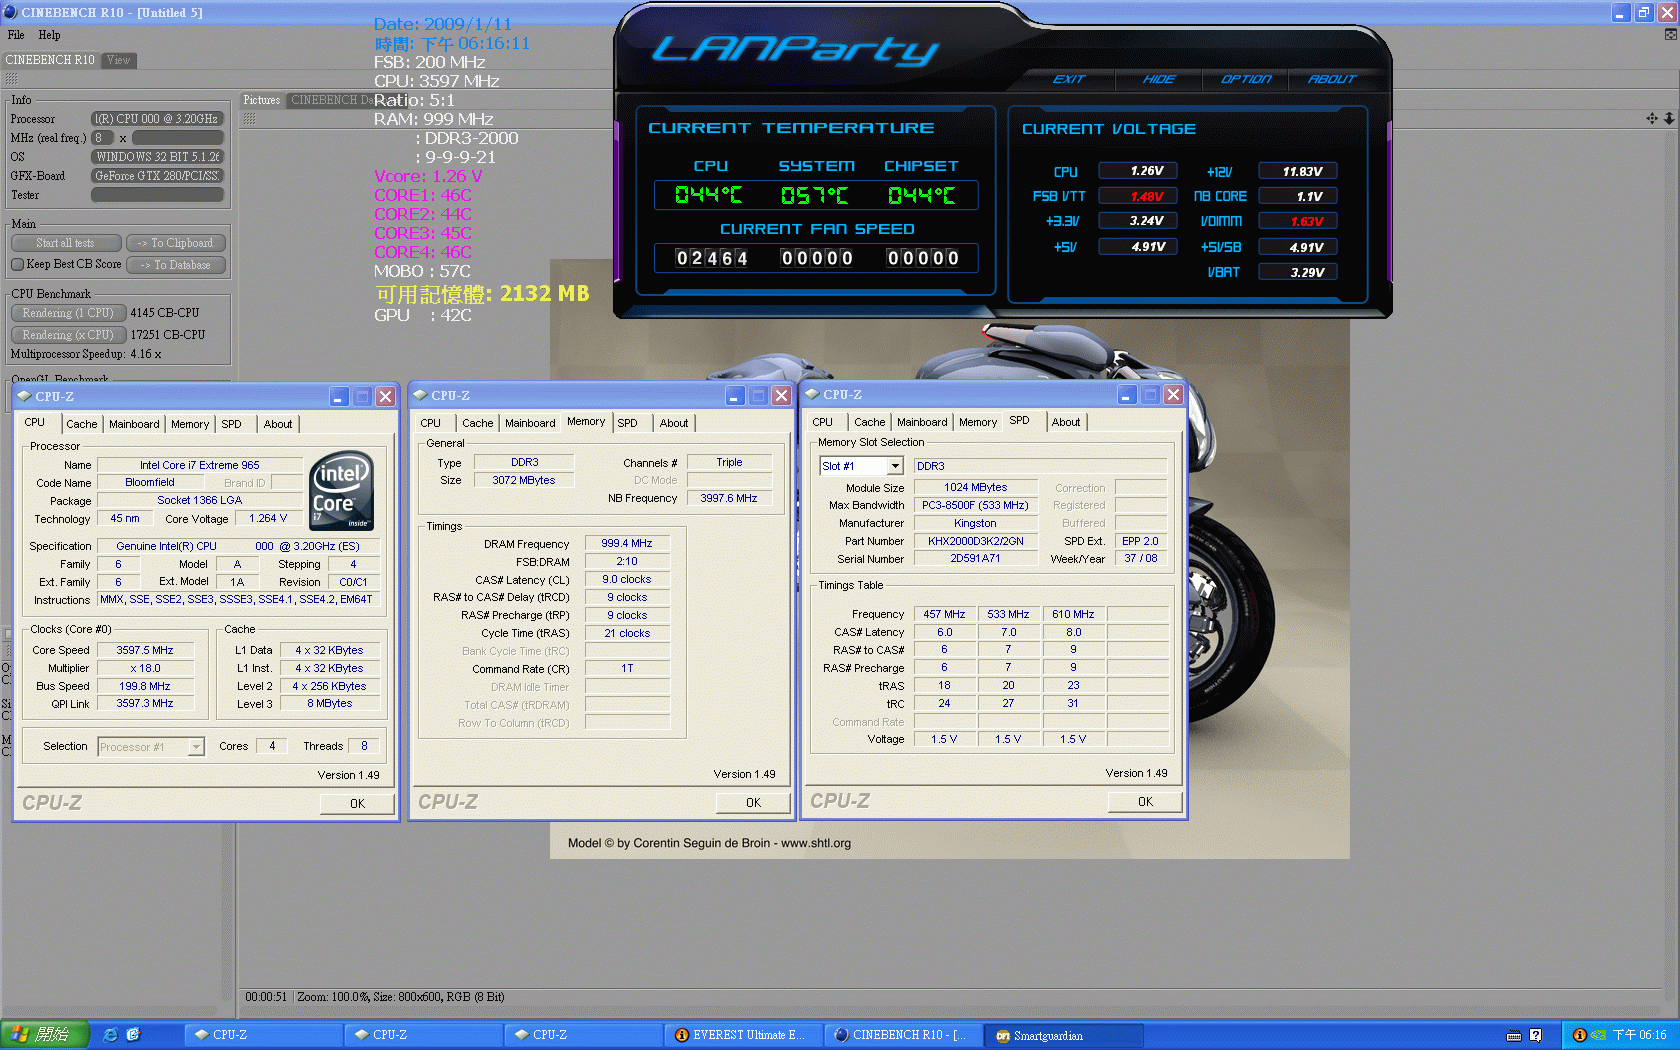This screenshot has height=1050, width=1680.
Task: Click the Part Number KHX2000D3K2/2GN value
Action: (x=975, y=541)
